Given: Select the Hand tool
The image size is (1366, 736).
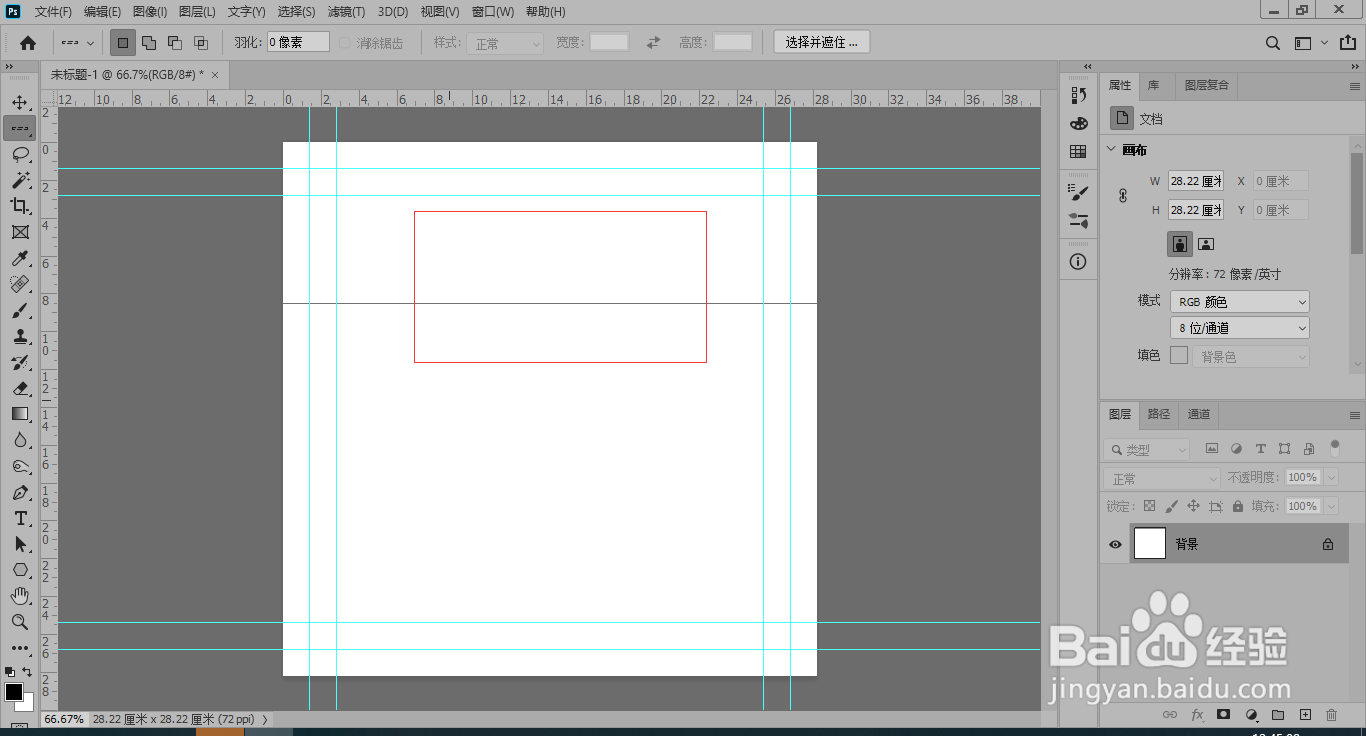Looking at the screenshot, I should pos(20,596).
